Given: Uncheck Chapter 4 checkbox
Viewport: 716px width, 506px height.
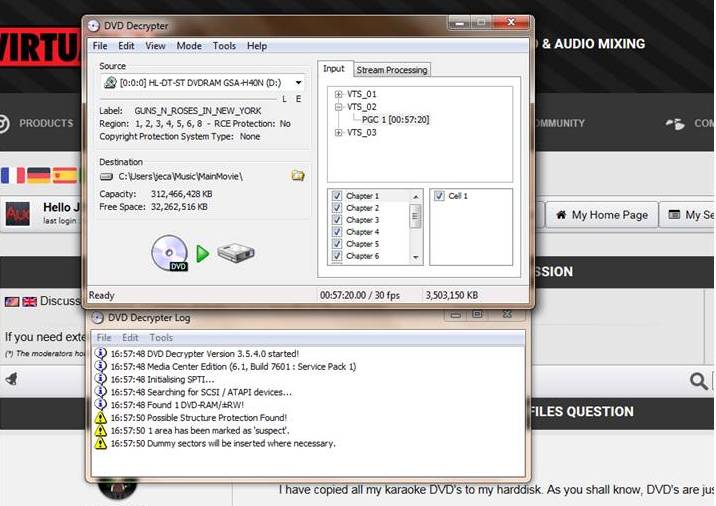Looking at the screenshot, I should click(x=337, y=232).
